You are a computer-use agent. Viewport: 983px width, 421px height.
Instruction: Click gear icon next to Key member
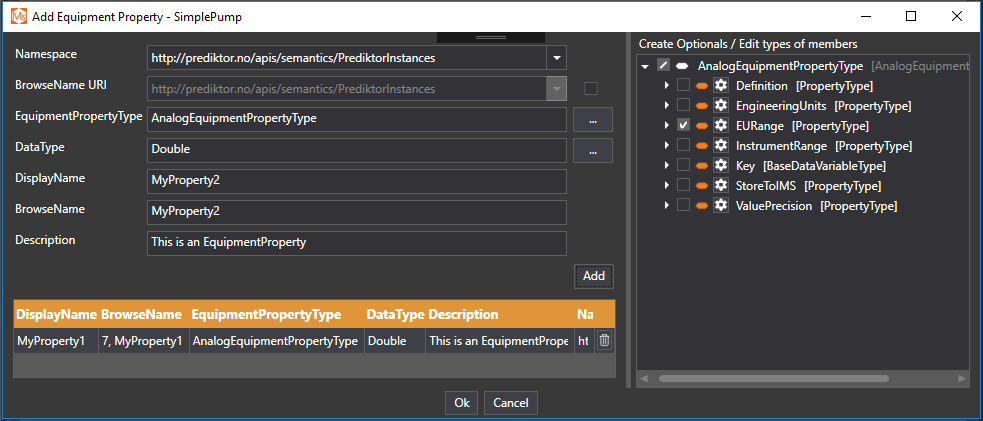click(720, 166)
